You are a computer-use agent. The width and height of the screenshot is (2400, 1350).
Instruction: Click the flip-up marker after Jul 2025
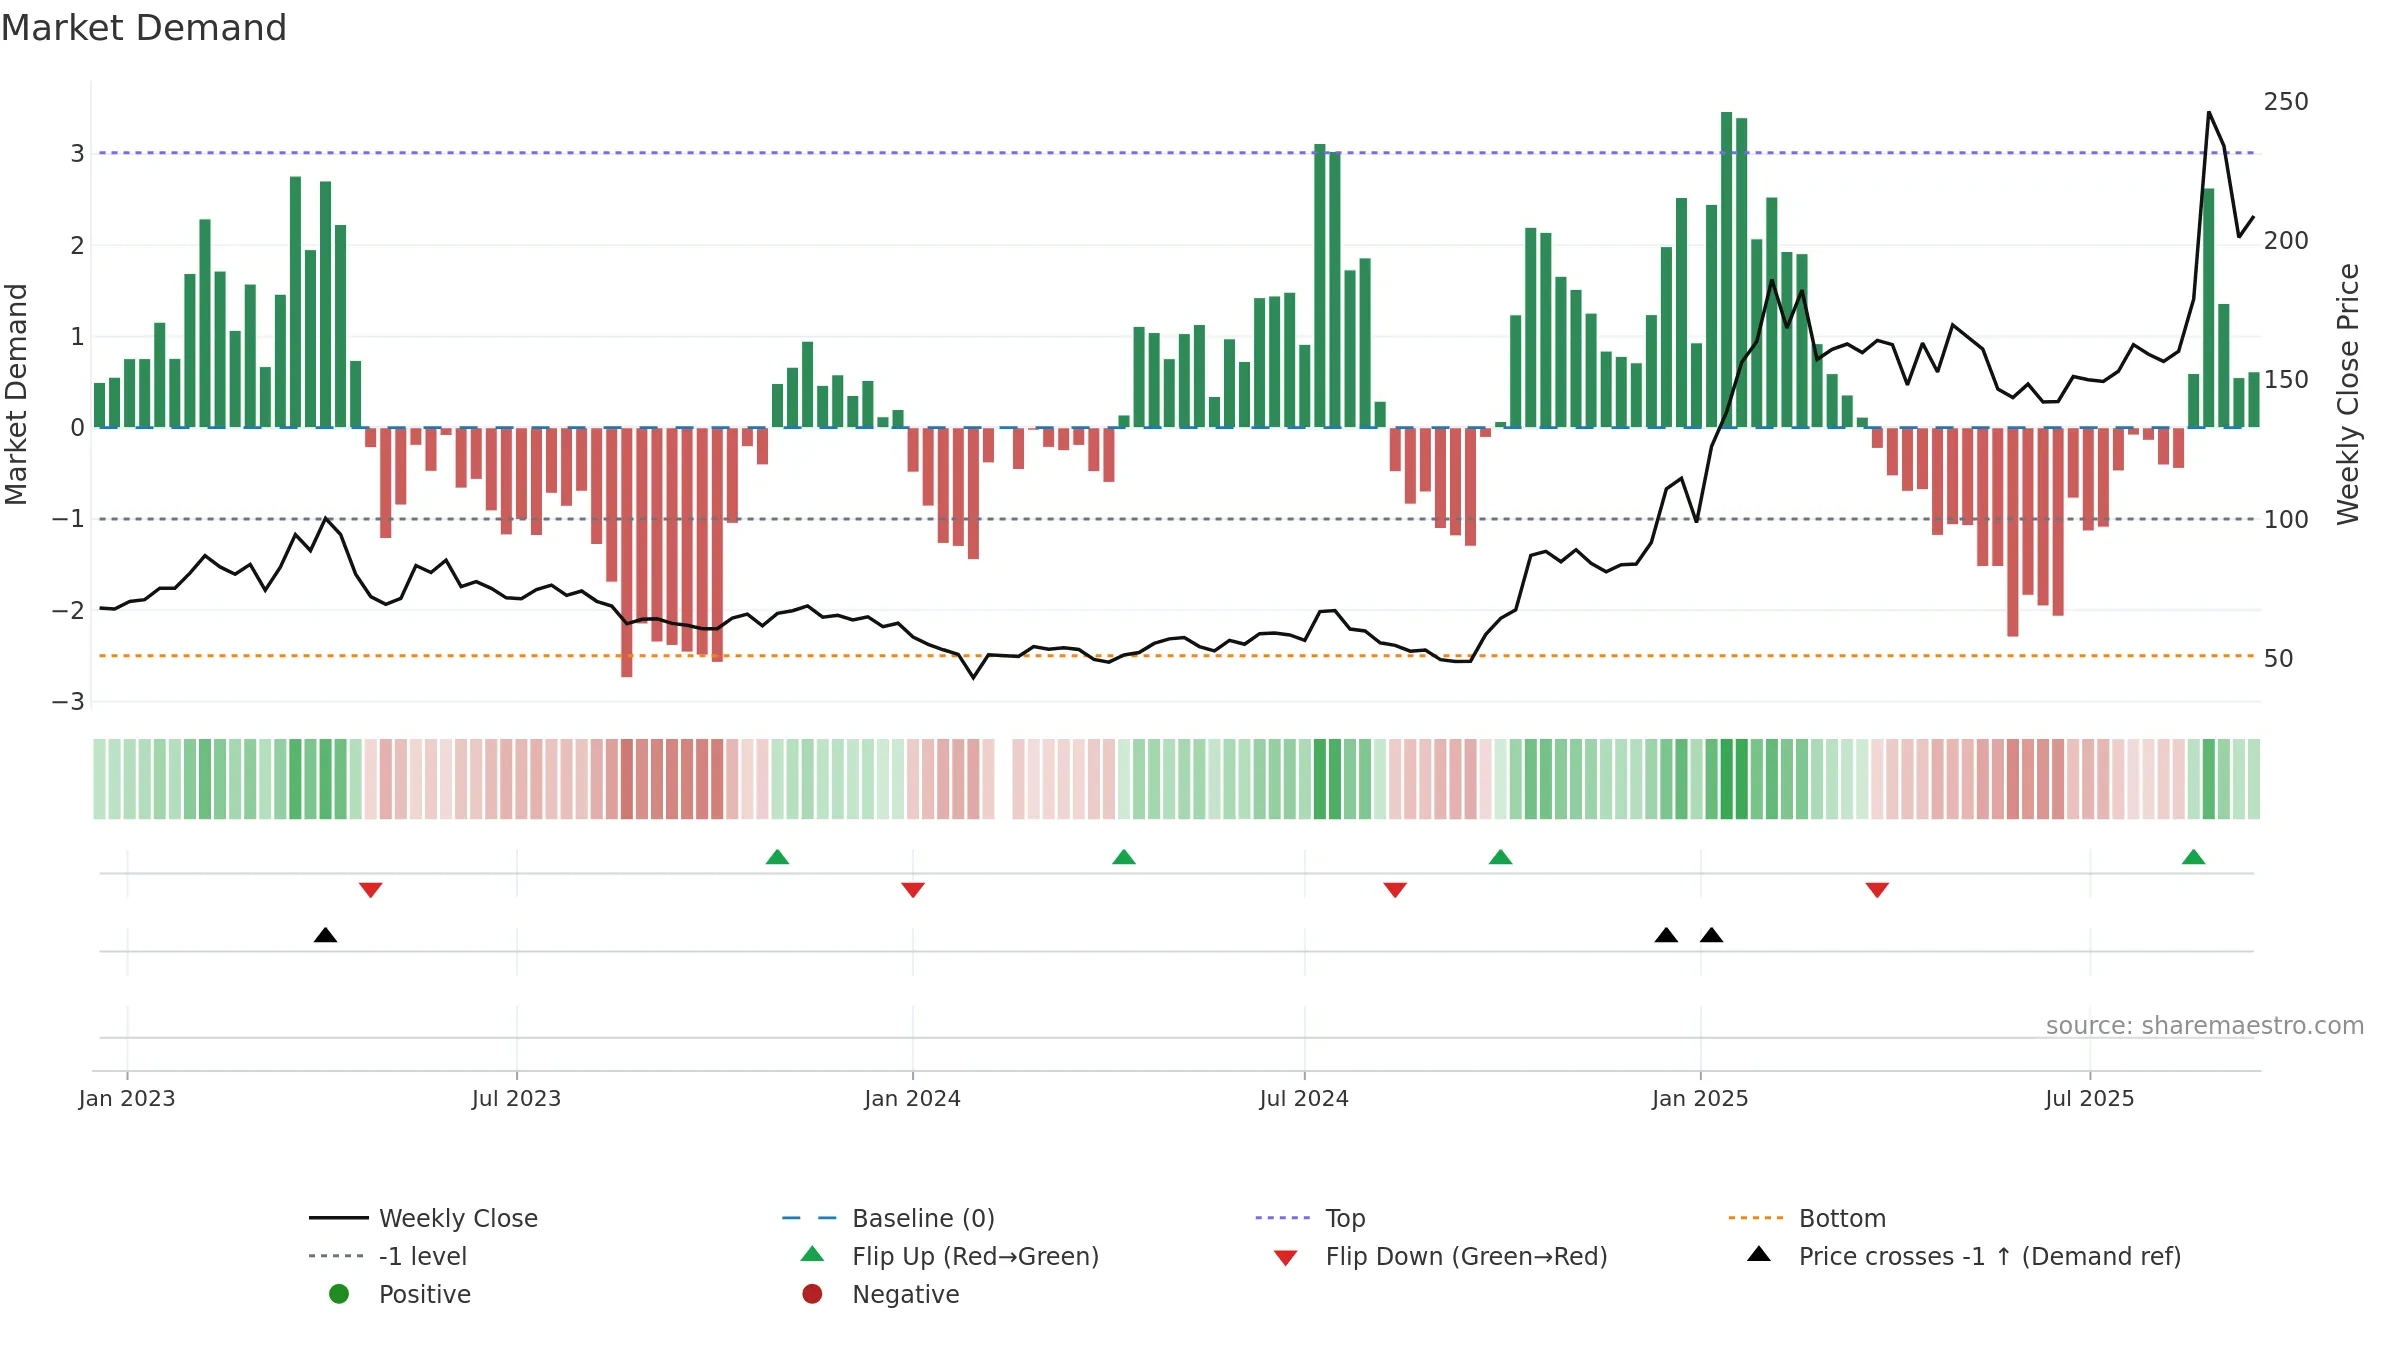[2193, 857]
